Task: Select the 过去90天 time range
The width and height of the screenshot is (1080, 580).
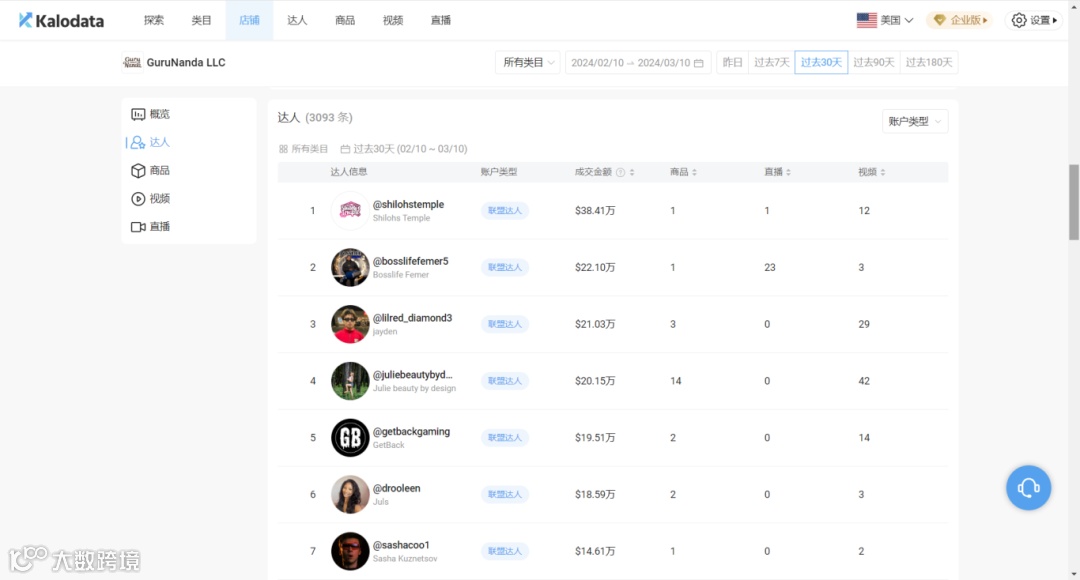Action: click(x=873, y=63)
